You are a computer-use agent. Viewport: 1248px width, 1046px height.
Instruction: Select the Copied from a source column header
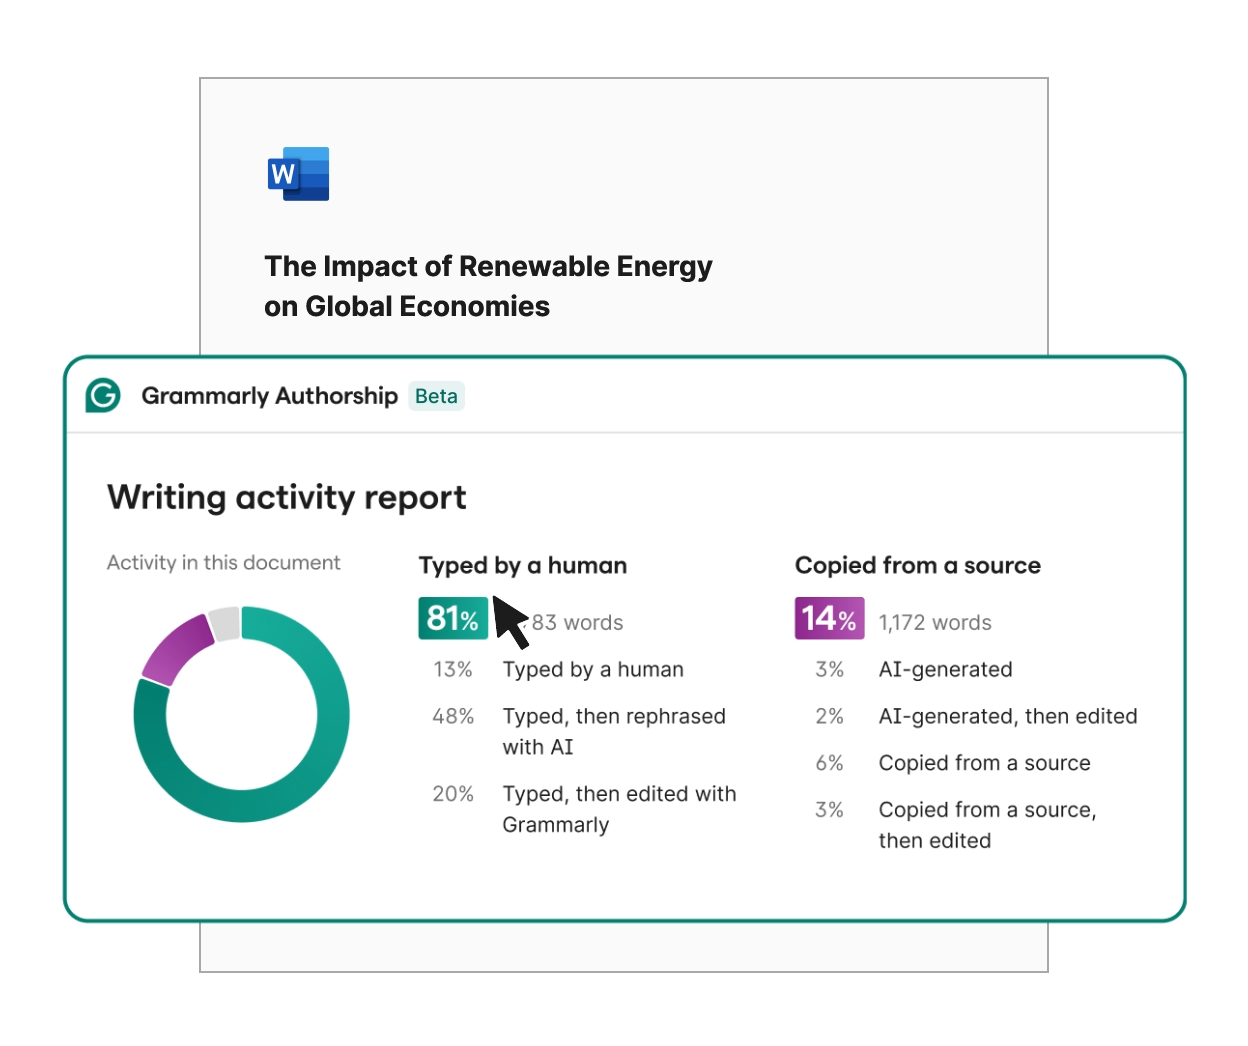[918, 566]
